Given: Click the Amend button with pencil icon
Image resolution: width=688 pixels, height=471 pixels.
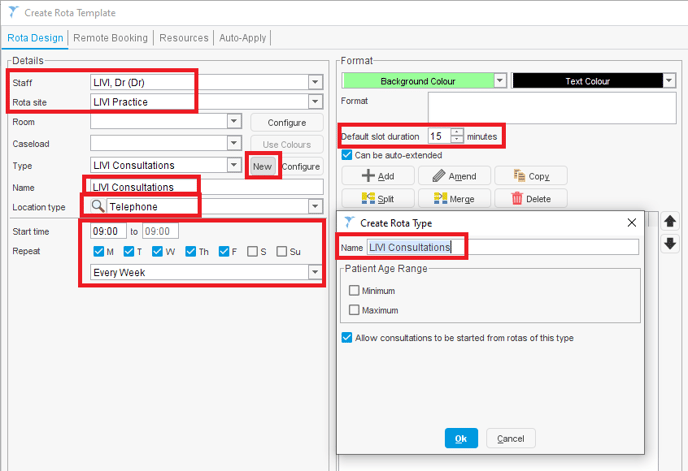Looking at the screenshot, I should [x=453, y=176].
